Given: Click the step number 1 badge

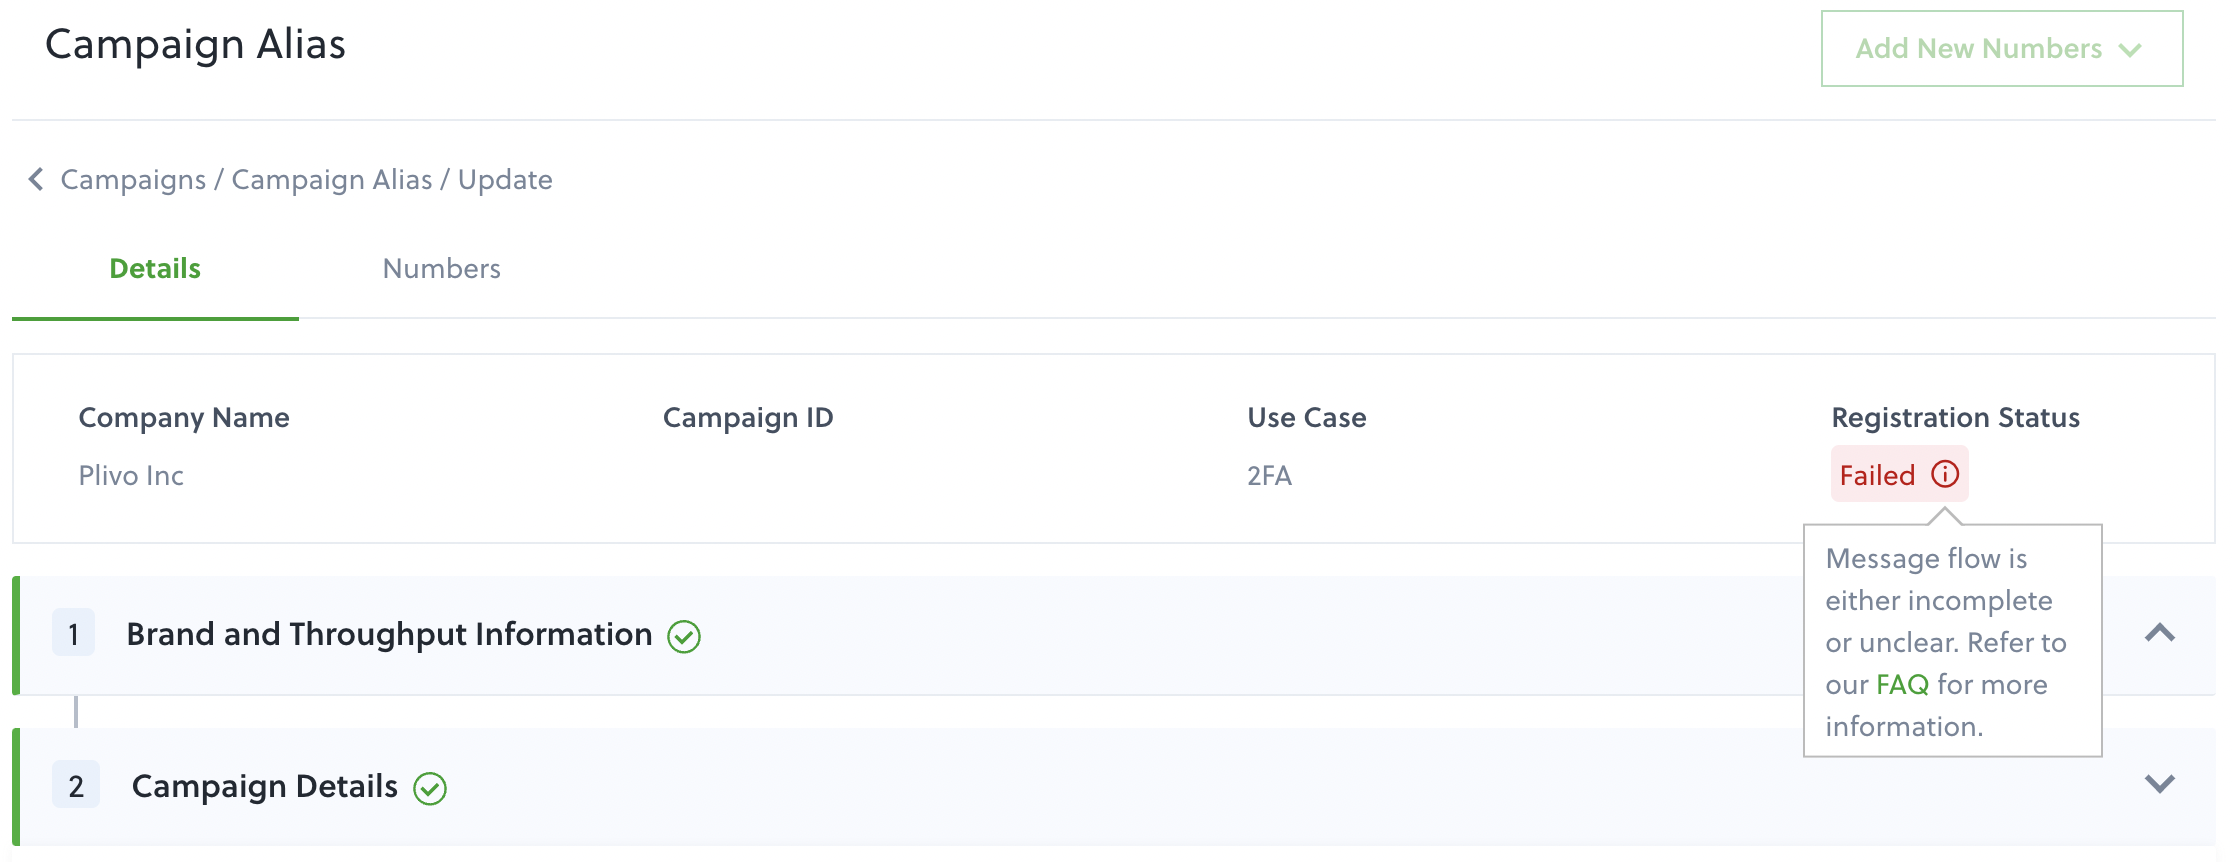Looking at the screenshot, I should click(x=74, y=633).
